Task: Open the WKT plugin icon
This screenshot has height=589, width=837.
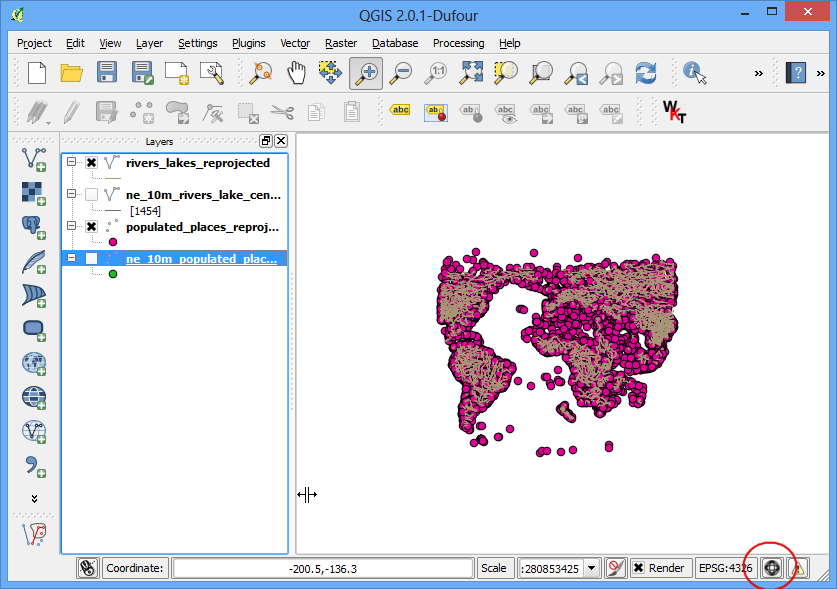Action: [674, 112]
